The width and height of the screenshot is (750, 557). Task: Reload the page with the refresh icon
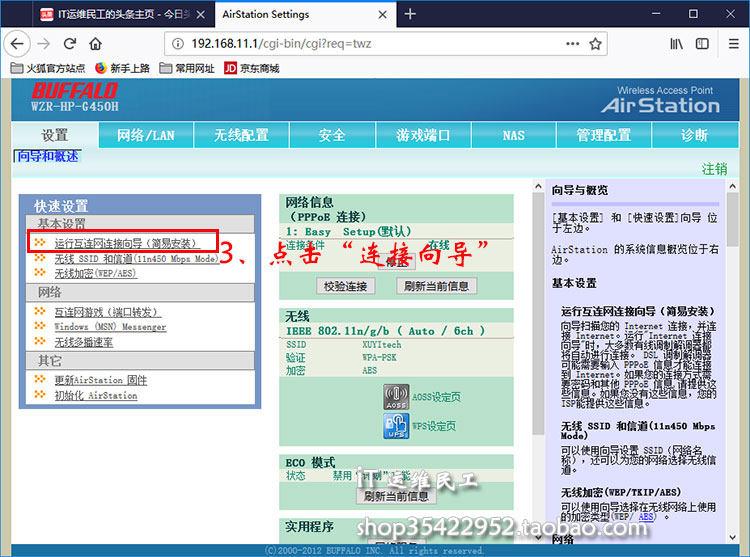click(x=70, y=44)
